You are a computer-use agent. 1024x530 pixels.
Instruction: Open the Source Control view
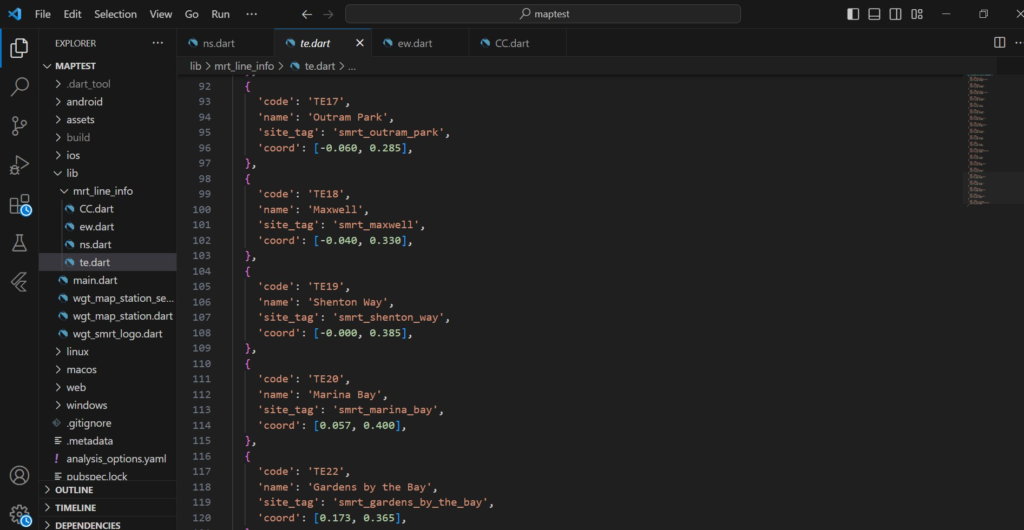tap(19, 126)
